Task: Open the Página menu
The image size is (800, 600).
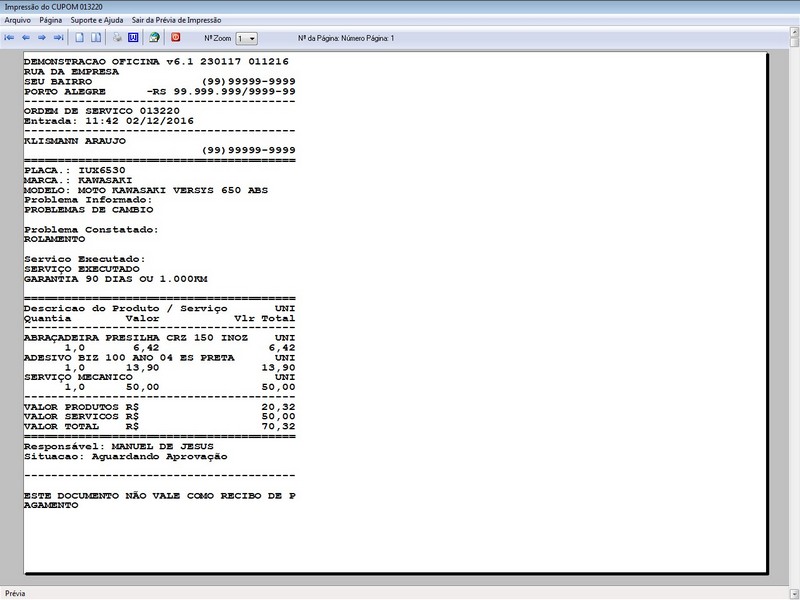Action: [51, 20]
